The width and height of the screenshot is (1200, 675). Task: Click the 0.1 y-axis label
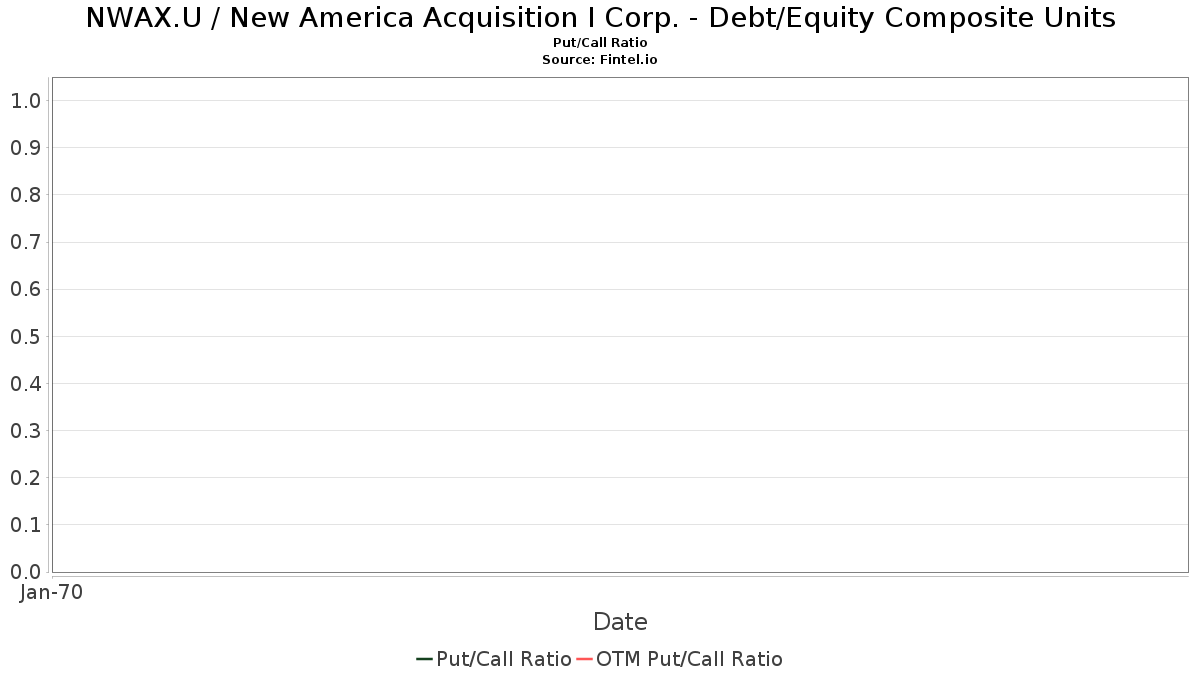click(x=25, y=525)
